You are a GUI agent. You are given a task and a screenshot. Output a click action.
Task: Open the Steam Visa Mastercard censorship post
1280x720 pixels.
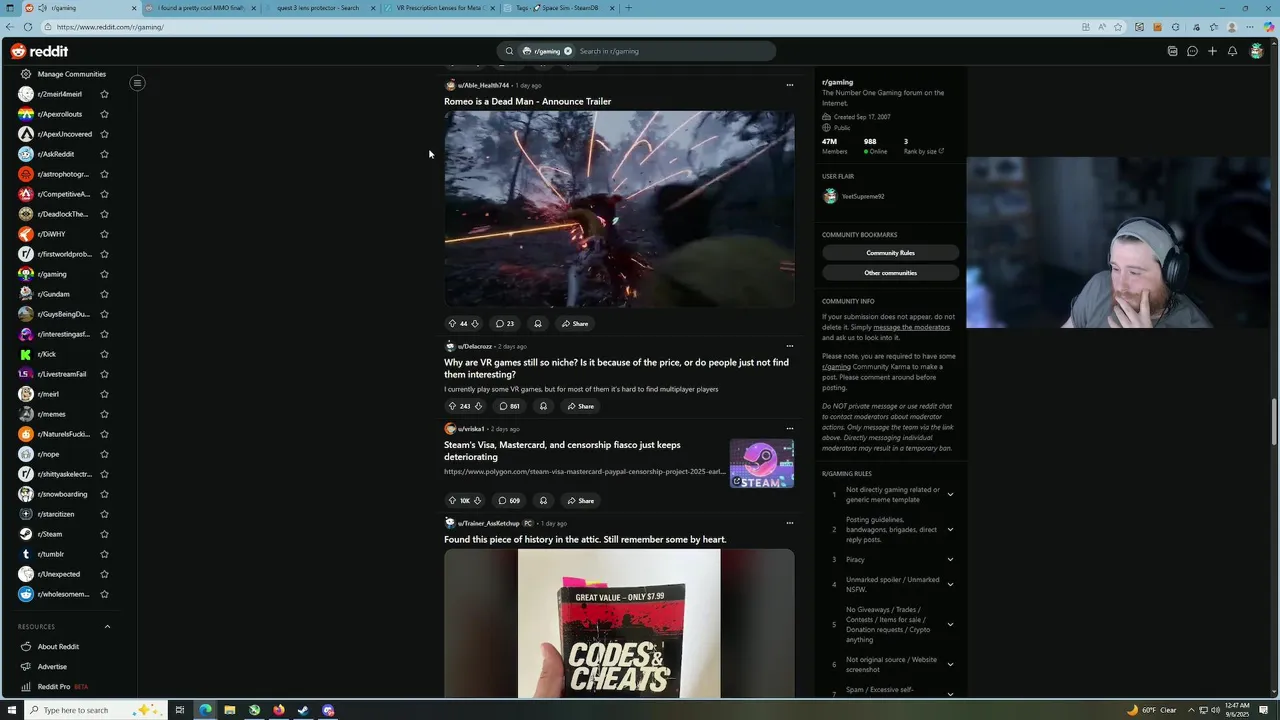(562, 451)
